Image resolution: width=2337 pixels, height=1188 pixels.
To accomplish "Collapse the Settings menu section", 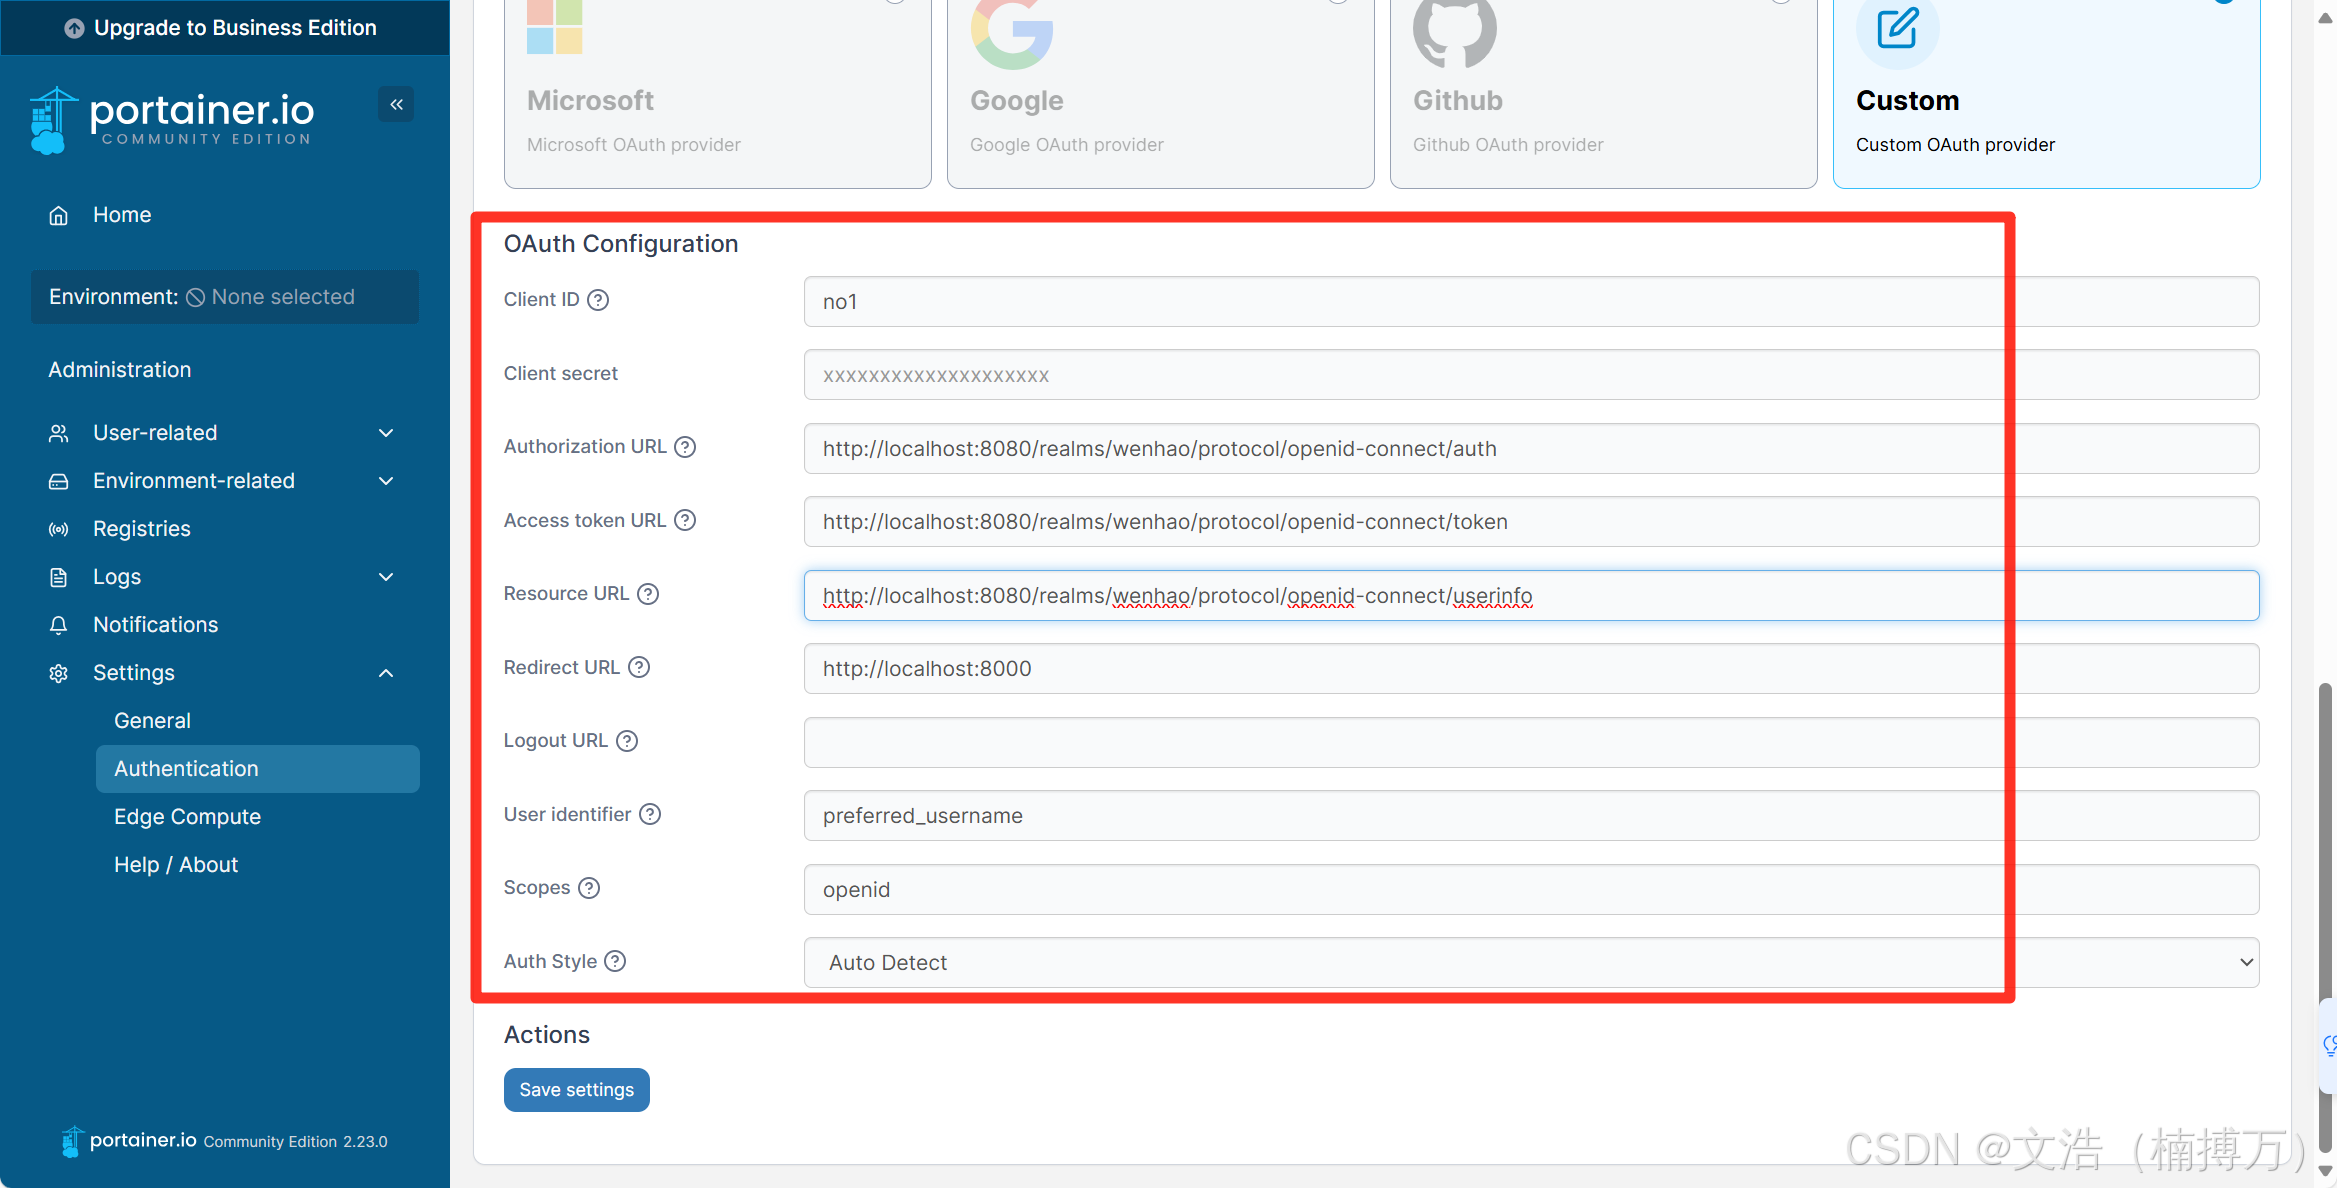I will (222, 673).
